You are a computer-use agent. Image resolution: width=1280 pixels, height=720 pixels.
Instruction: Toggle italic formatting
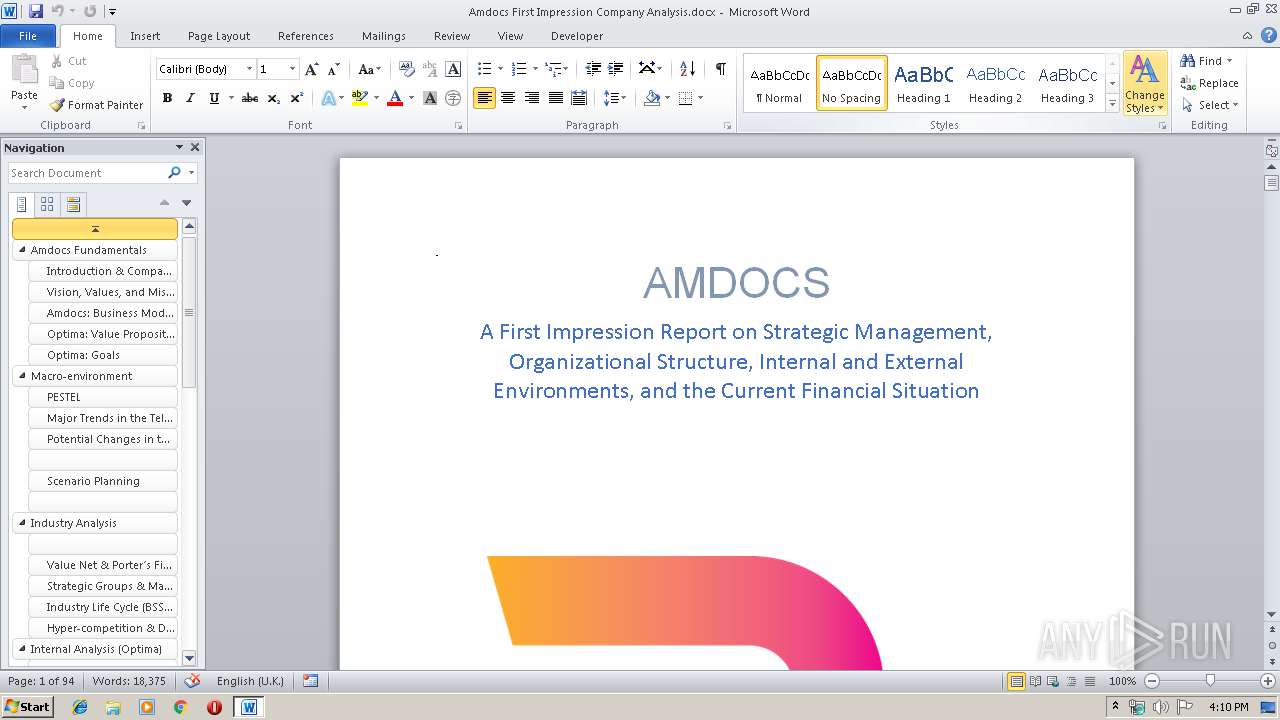point(190,98)
